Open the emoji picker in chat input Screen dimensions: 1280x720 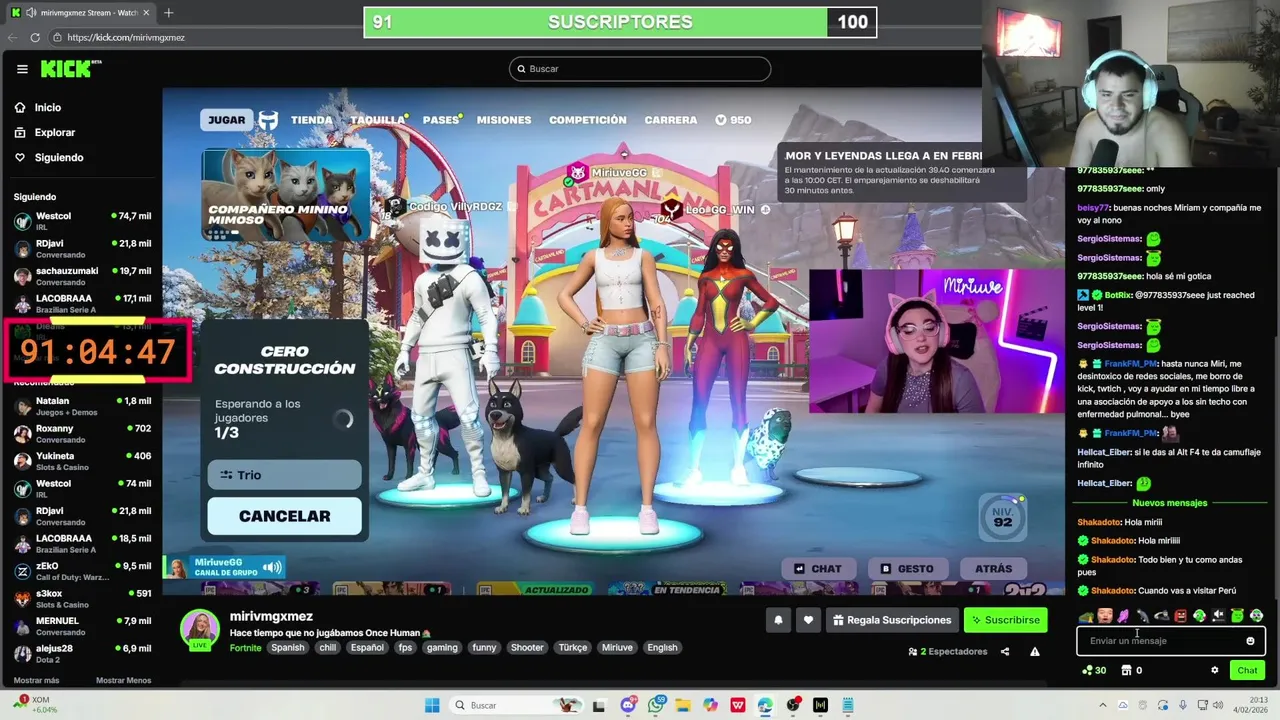coord(1250,641)
